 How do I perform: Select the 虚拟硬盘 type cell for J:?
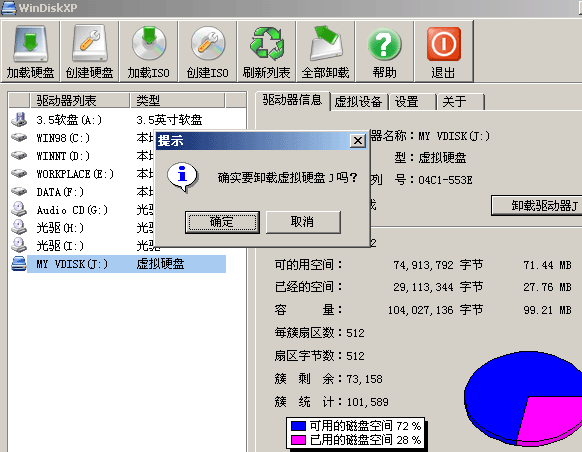(x=160, y=264)
